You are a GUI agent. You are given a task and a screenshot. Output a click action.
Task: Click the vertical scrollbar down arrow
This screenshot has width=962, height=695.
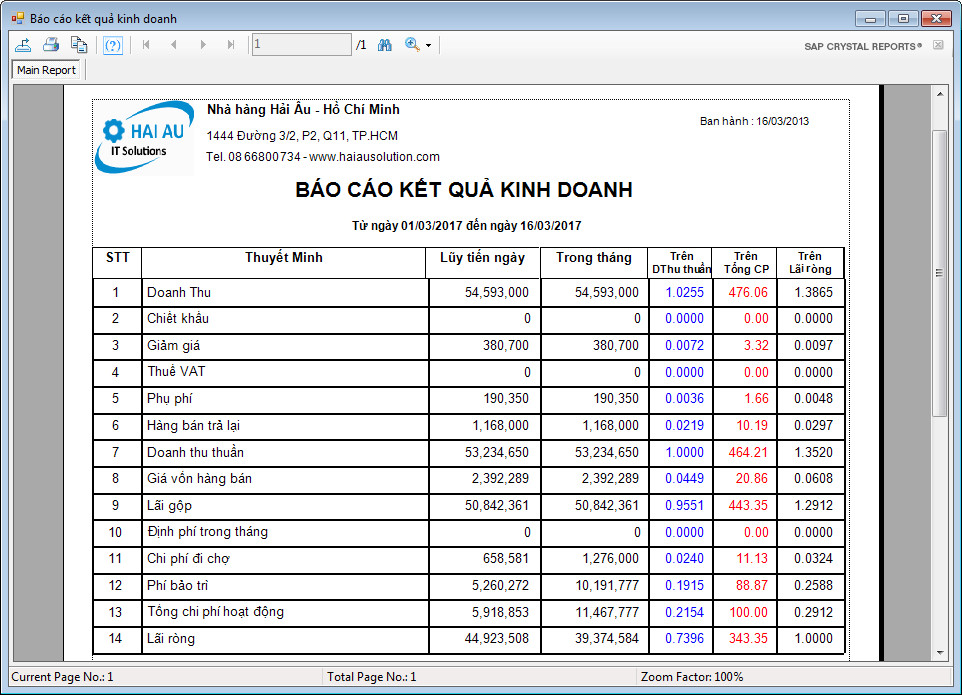(x=940, y=653)
